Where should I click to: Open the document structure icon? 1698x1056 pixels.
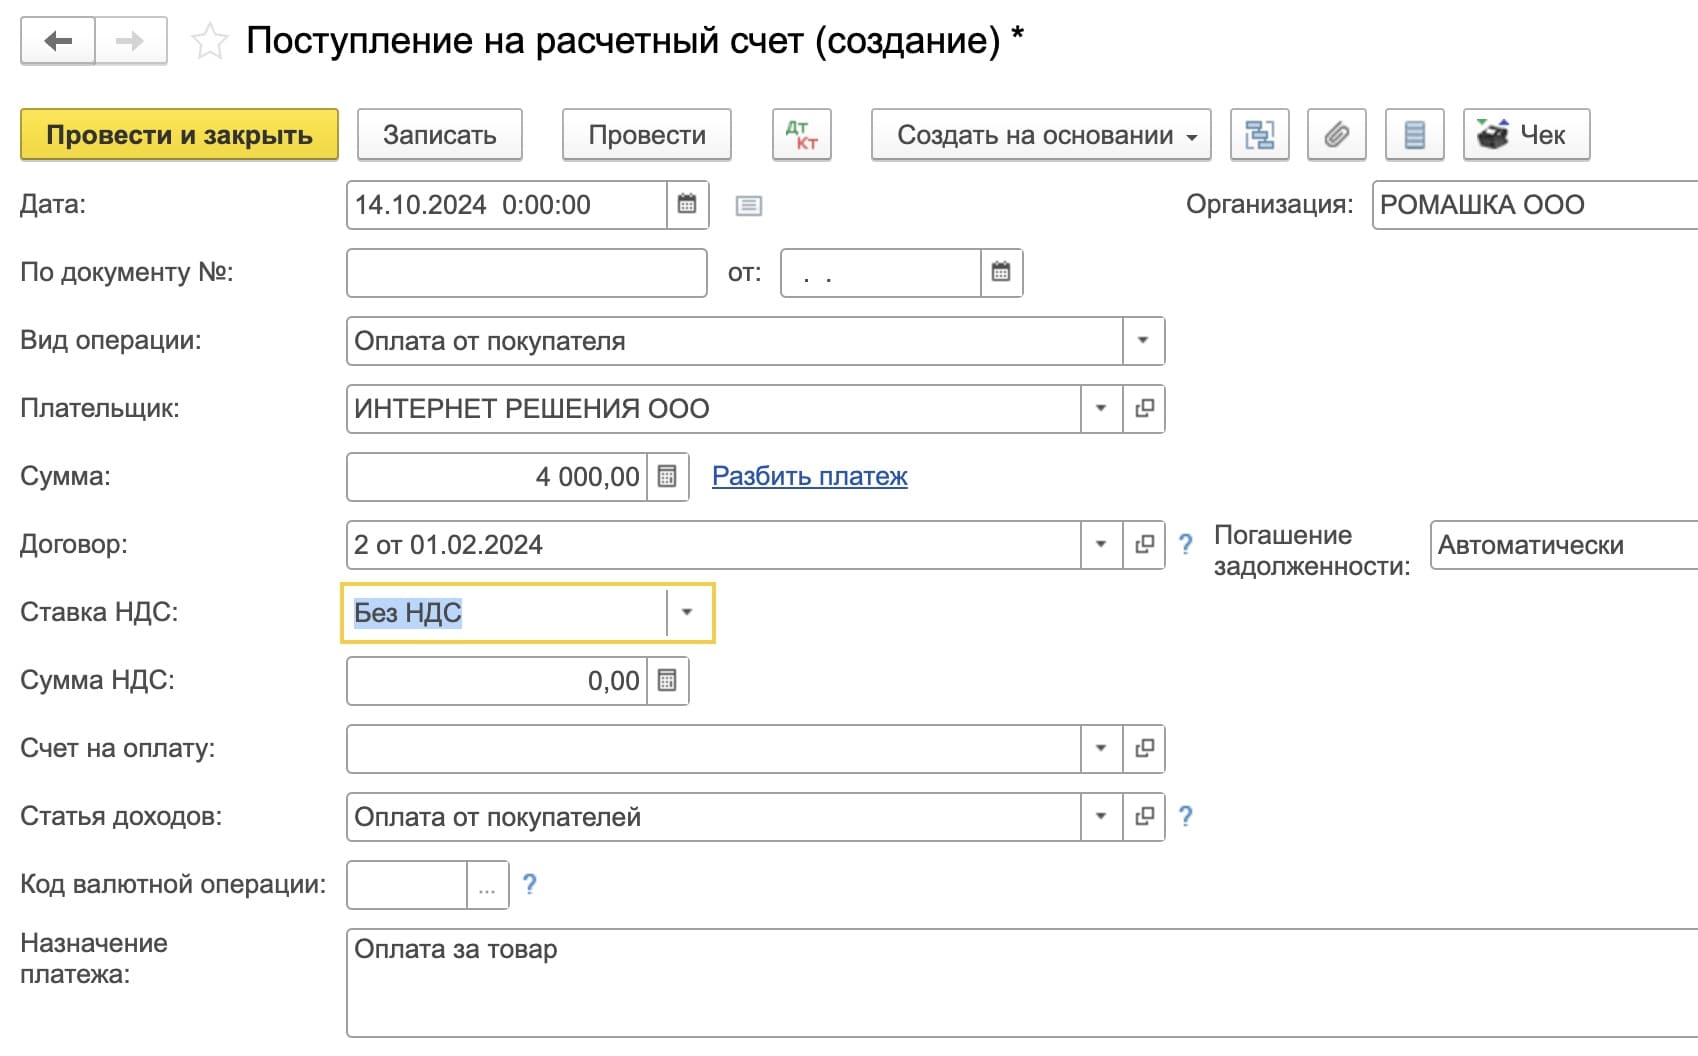point(1259,135)
